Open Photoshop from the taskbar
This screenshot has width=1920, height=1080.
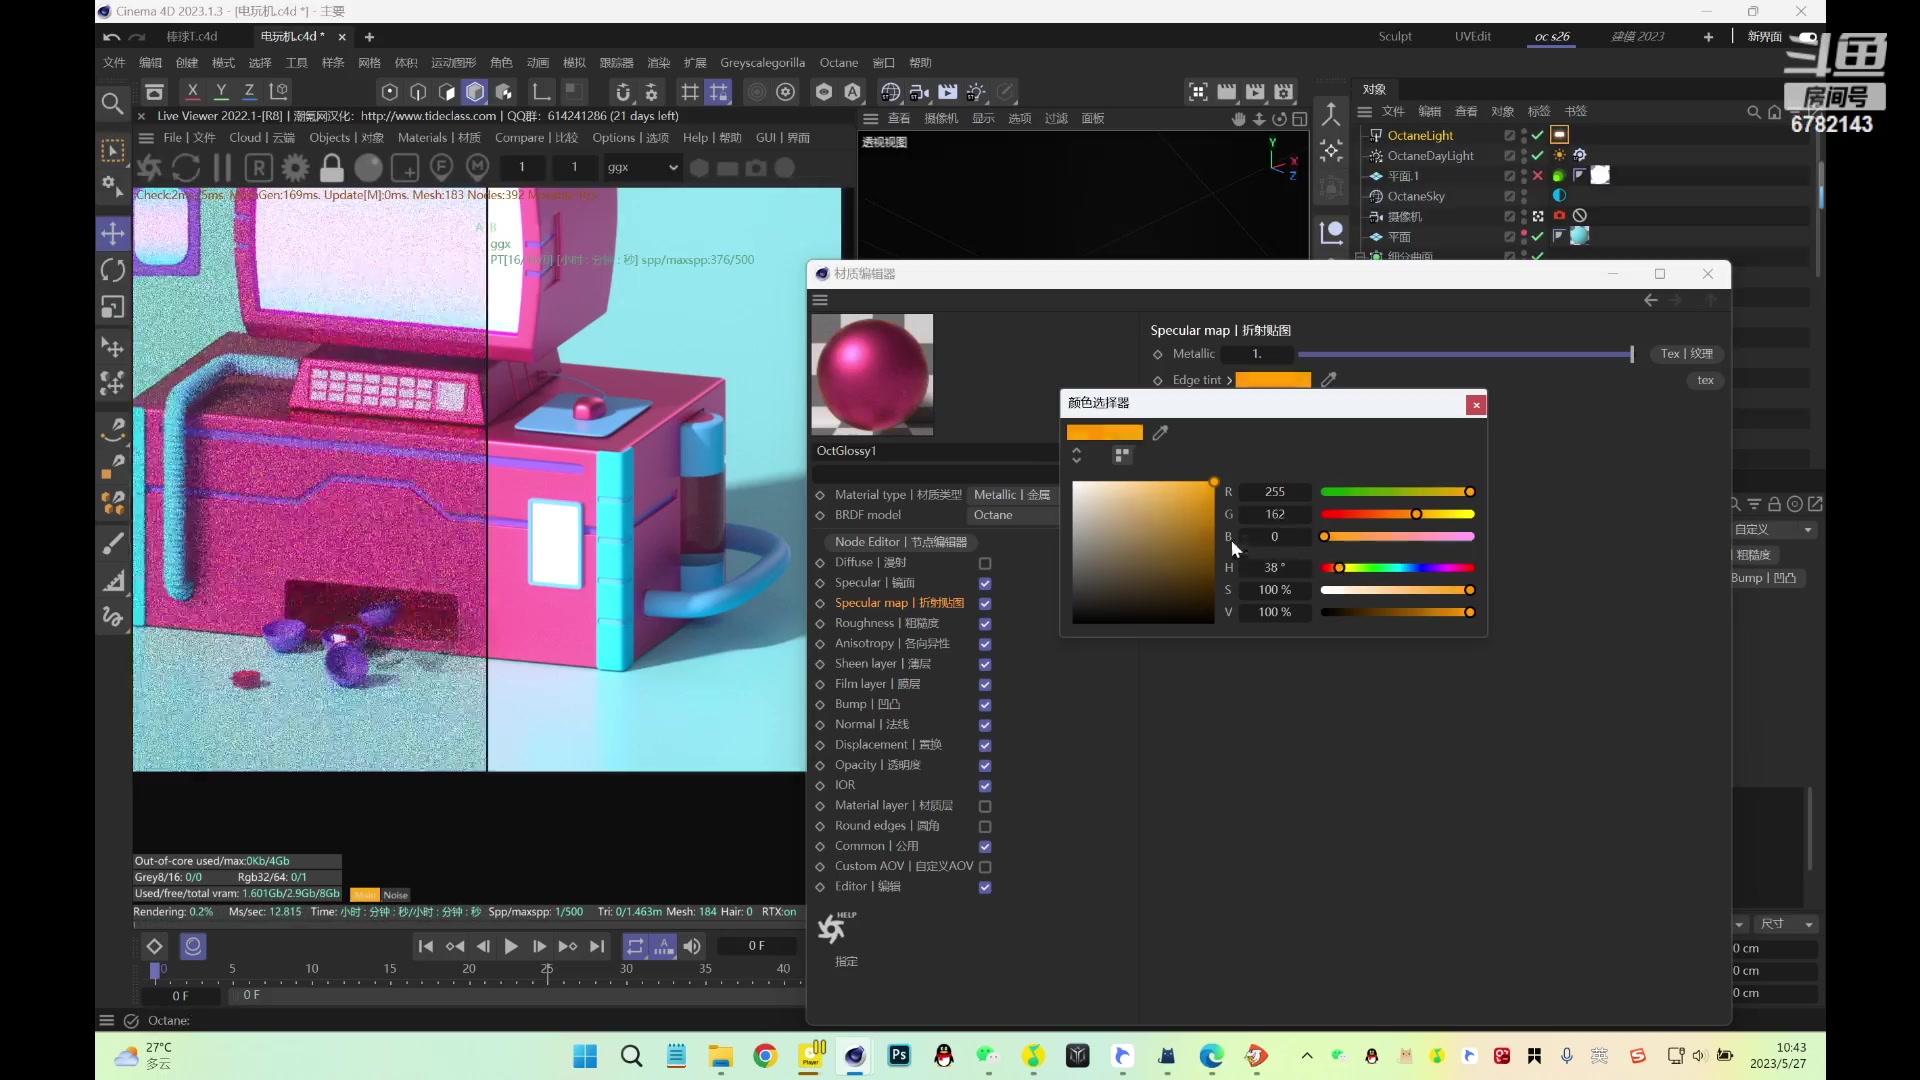[899, 1056]
